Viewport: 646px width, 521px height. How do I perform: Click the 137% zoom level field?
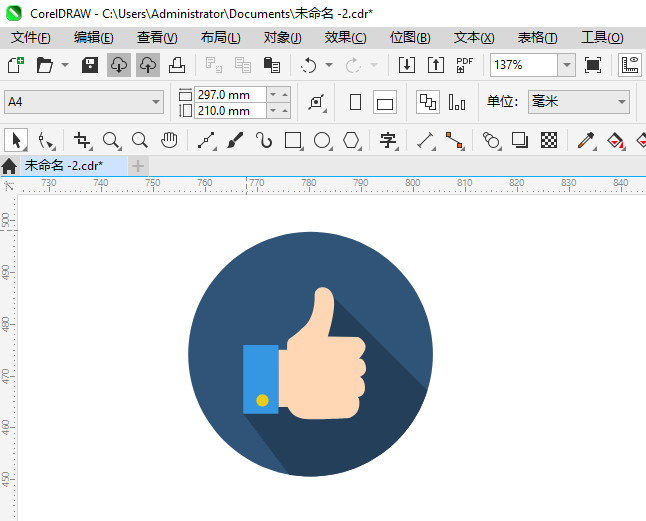(x=524, y=65)
